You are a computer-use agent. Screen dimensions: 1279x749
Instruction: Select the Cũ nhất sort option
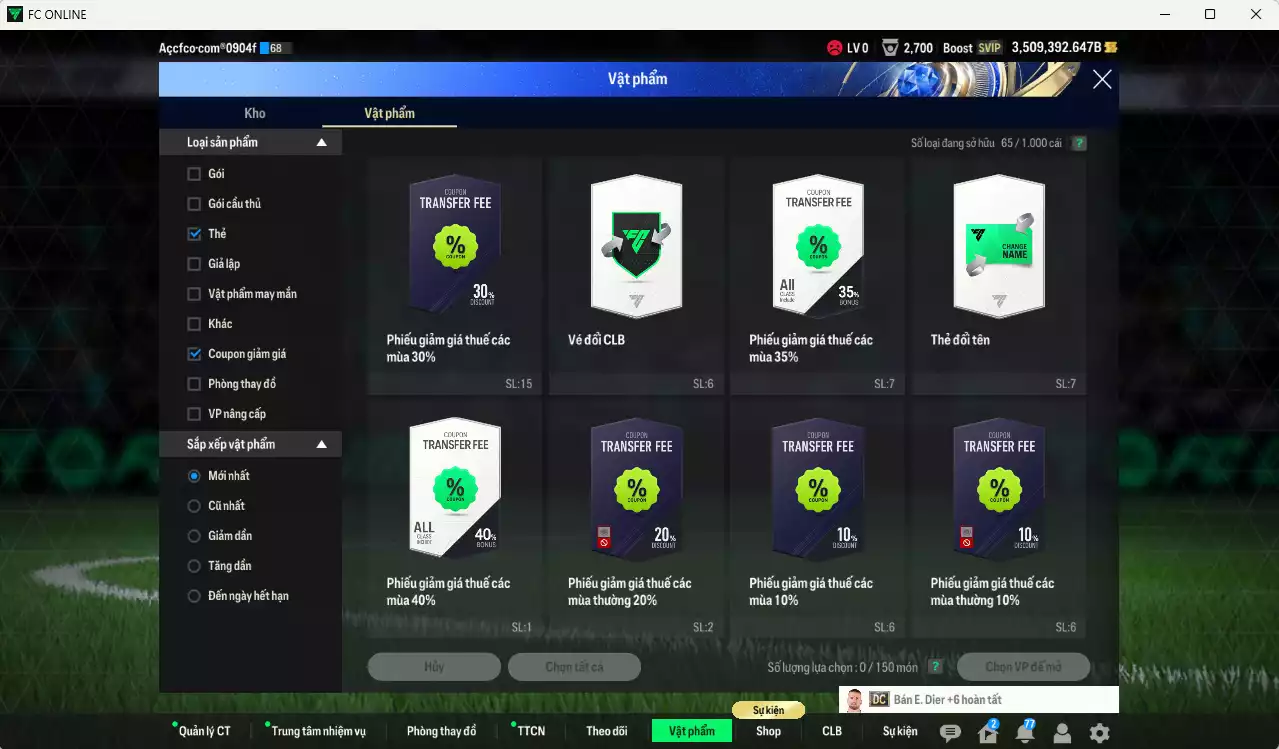coord(194,506)
